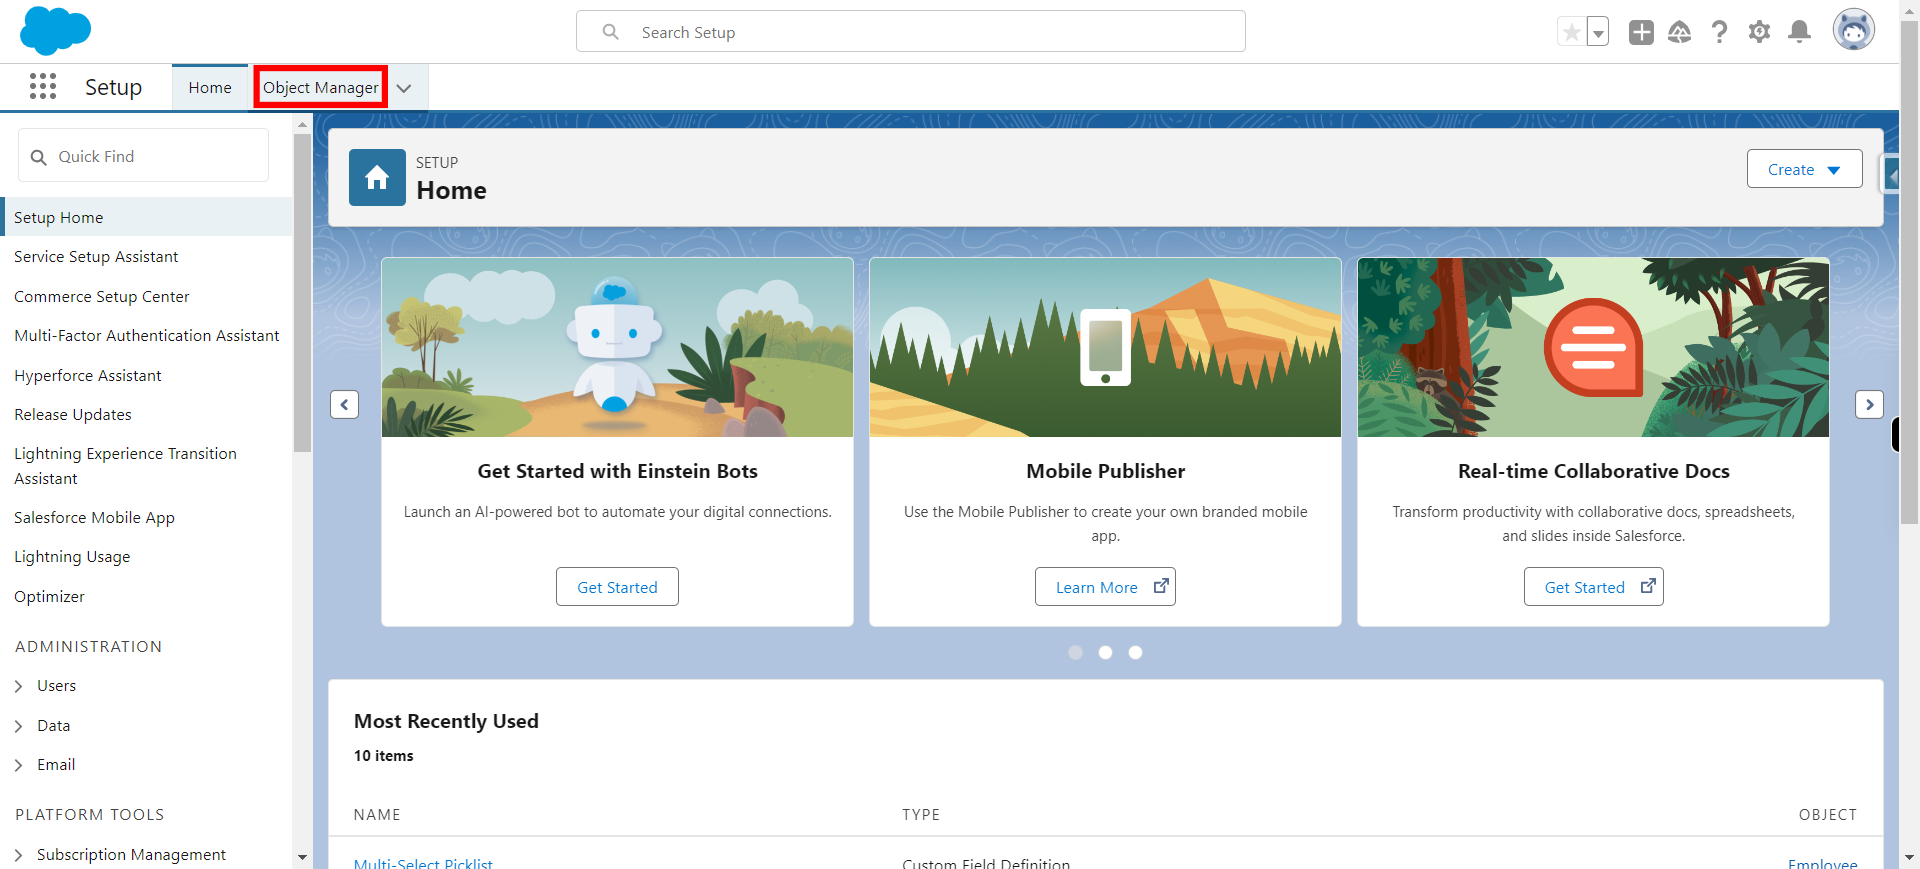Click the search magnifier icon in Search Setup
This screenshot has width=1920, height=869.
(x=611, y=32)
